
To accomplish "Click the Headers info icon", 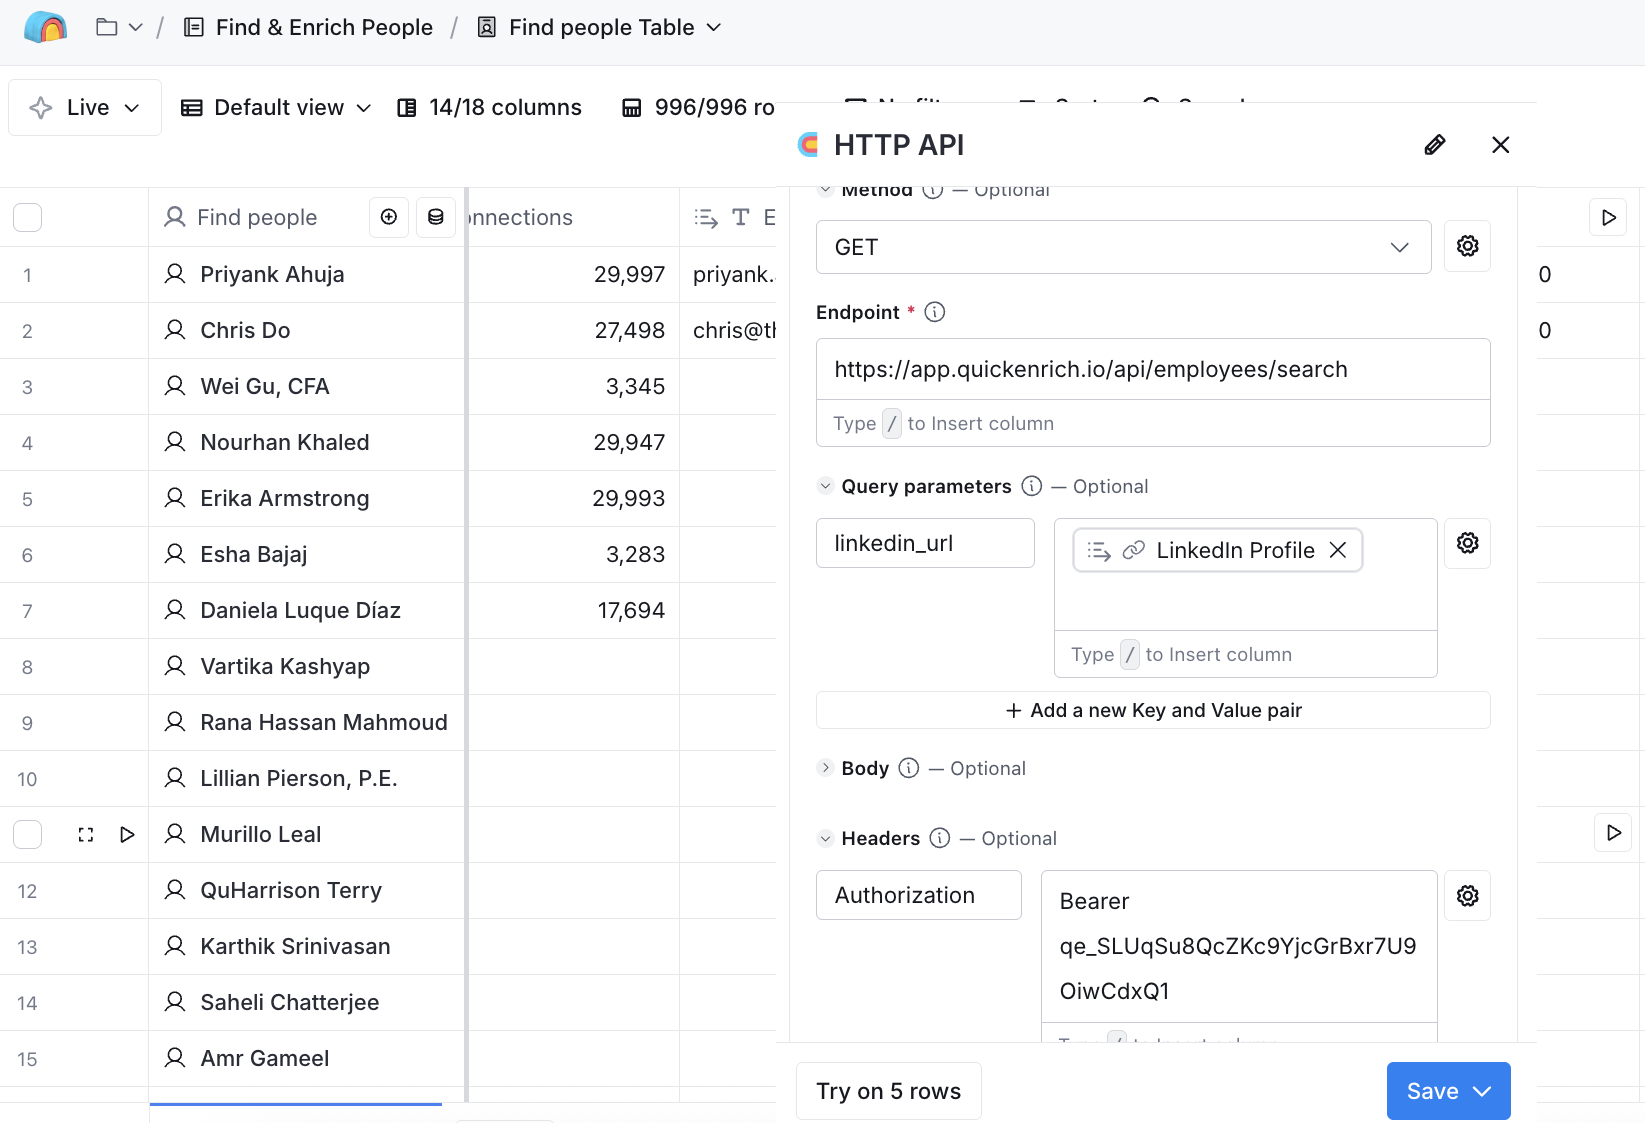I will [940, 838].
